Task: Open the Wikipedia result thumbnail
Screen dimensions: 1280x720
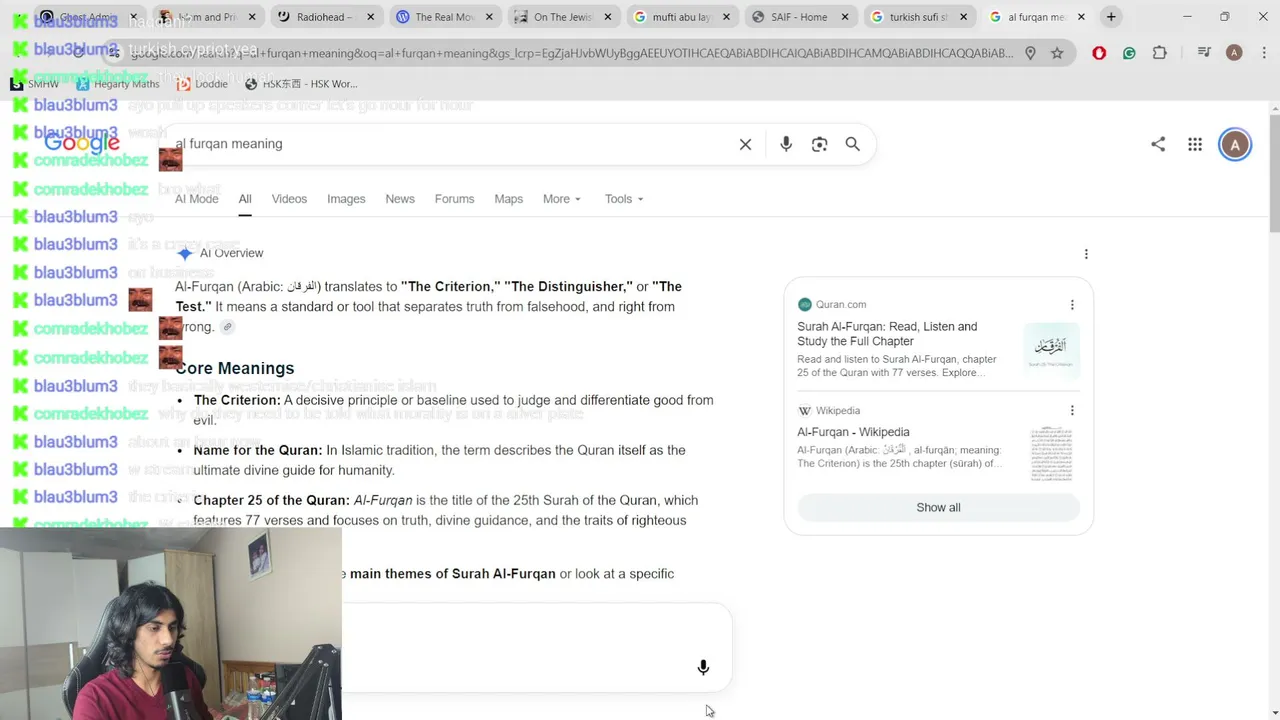Action: (1051, 455)
